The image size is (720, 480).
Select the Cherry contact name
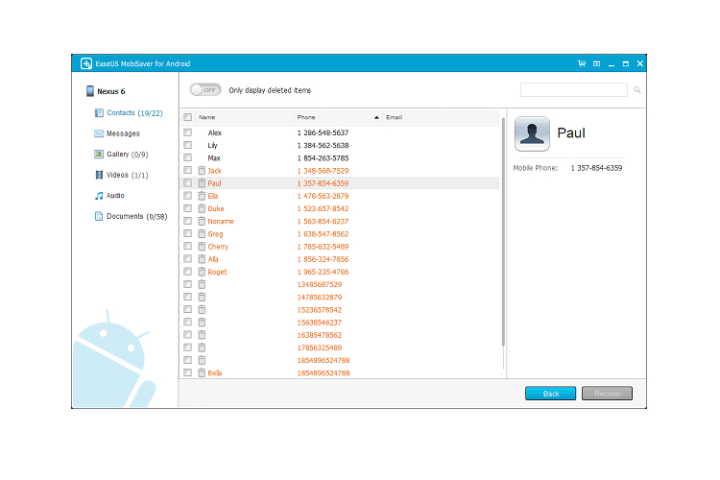click(218, 247)
